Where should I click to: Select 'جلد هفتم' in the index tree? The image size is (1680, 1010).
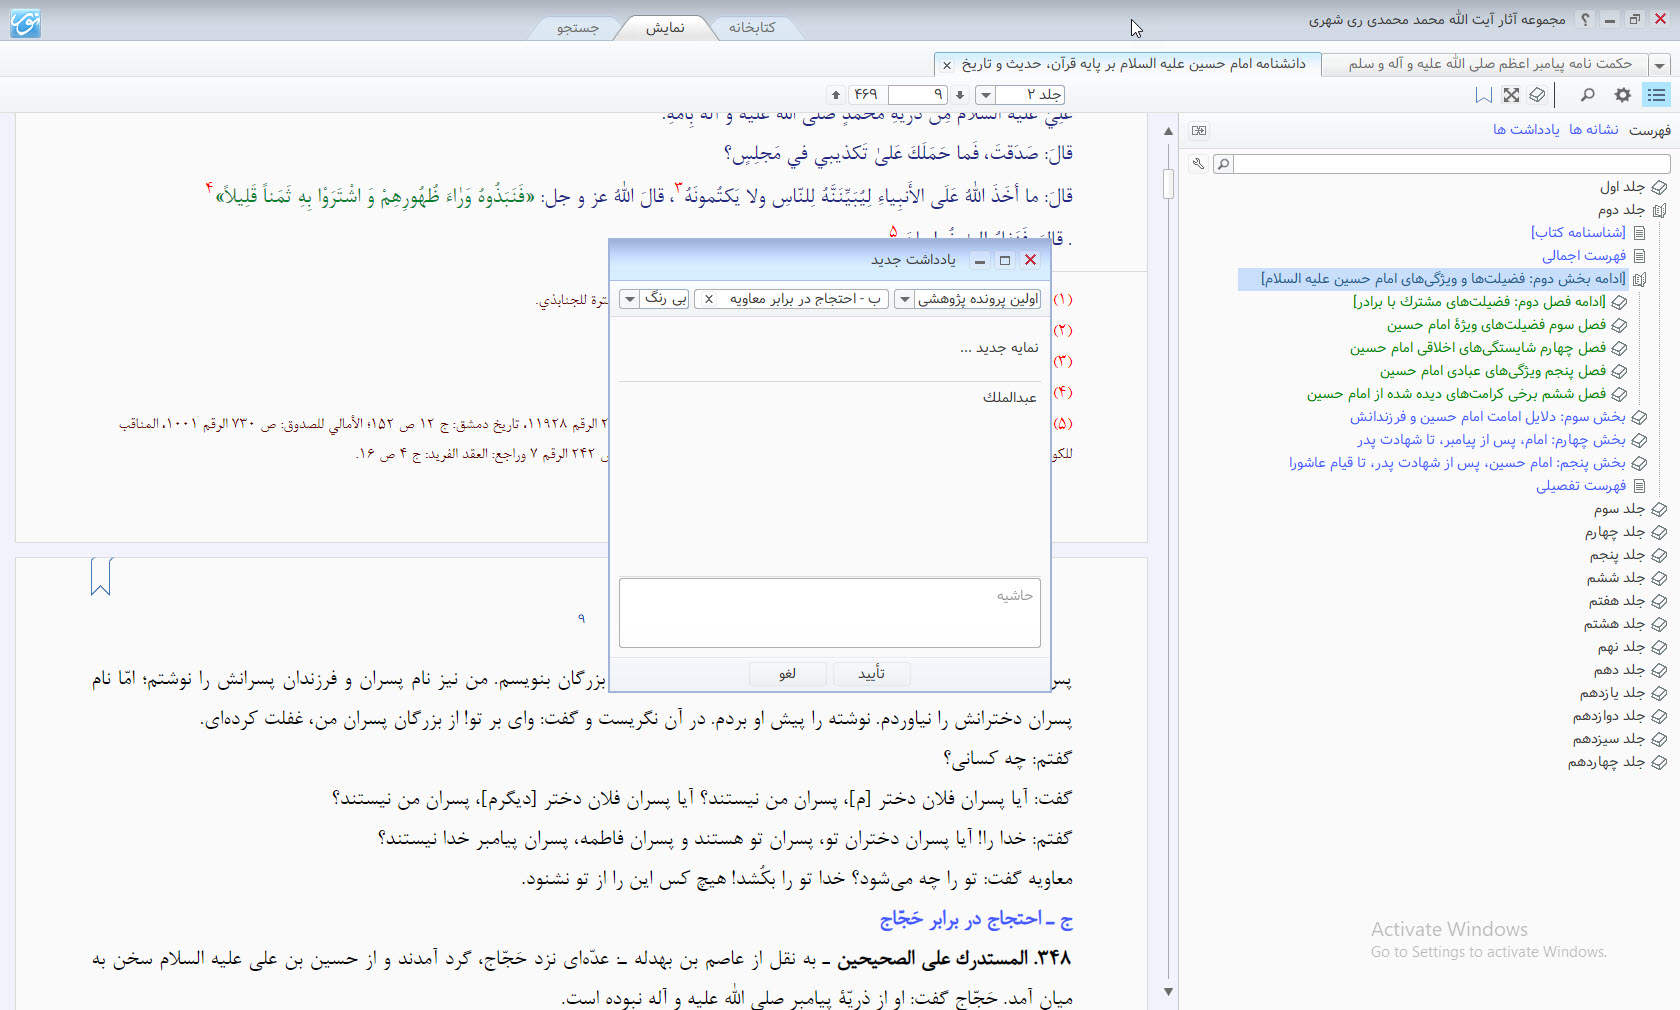point(1617,601)
